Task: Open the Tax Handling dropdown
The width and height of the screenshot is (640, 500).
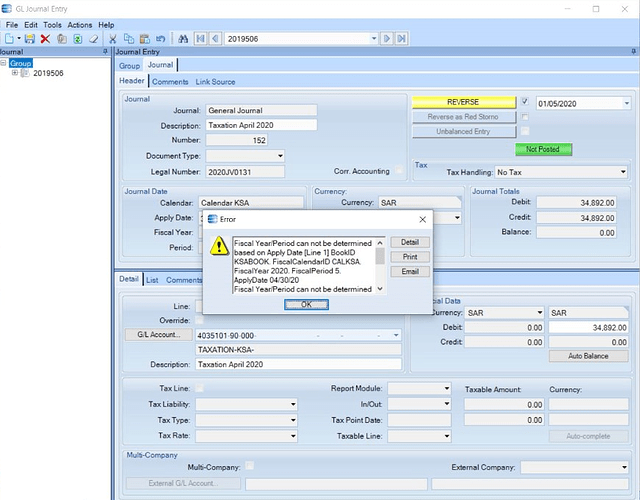Action: pyautogui.click(x=623, y=172)
